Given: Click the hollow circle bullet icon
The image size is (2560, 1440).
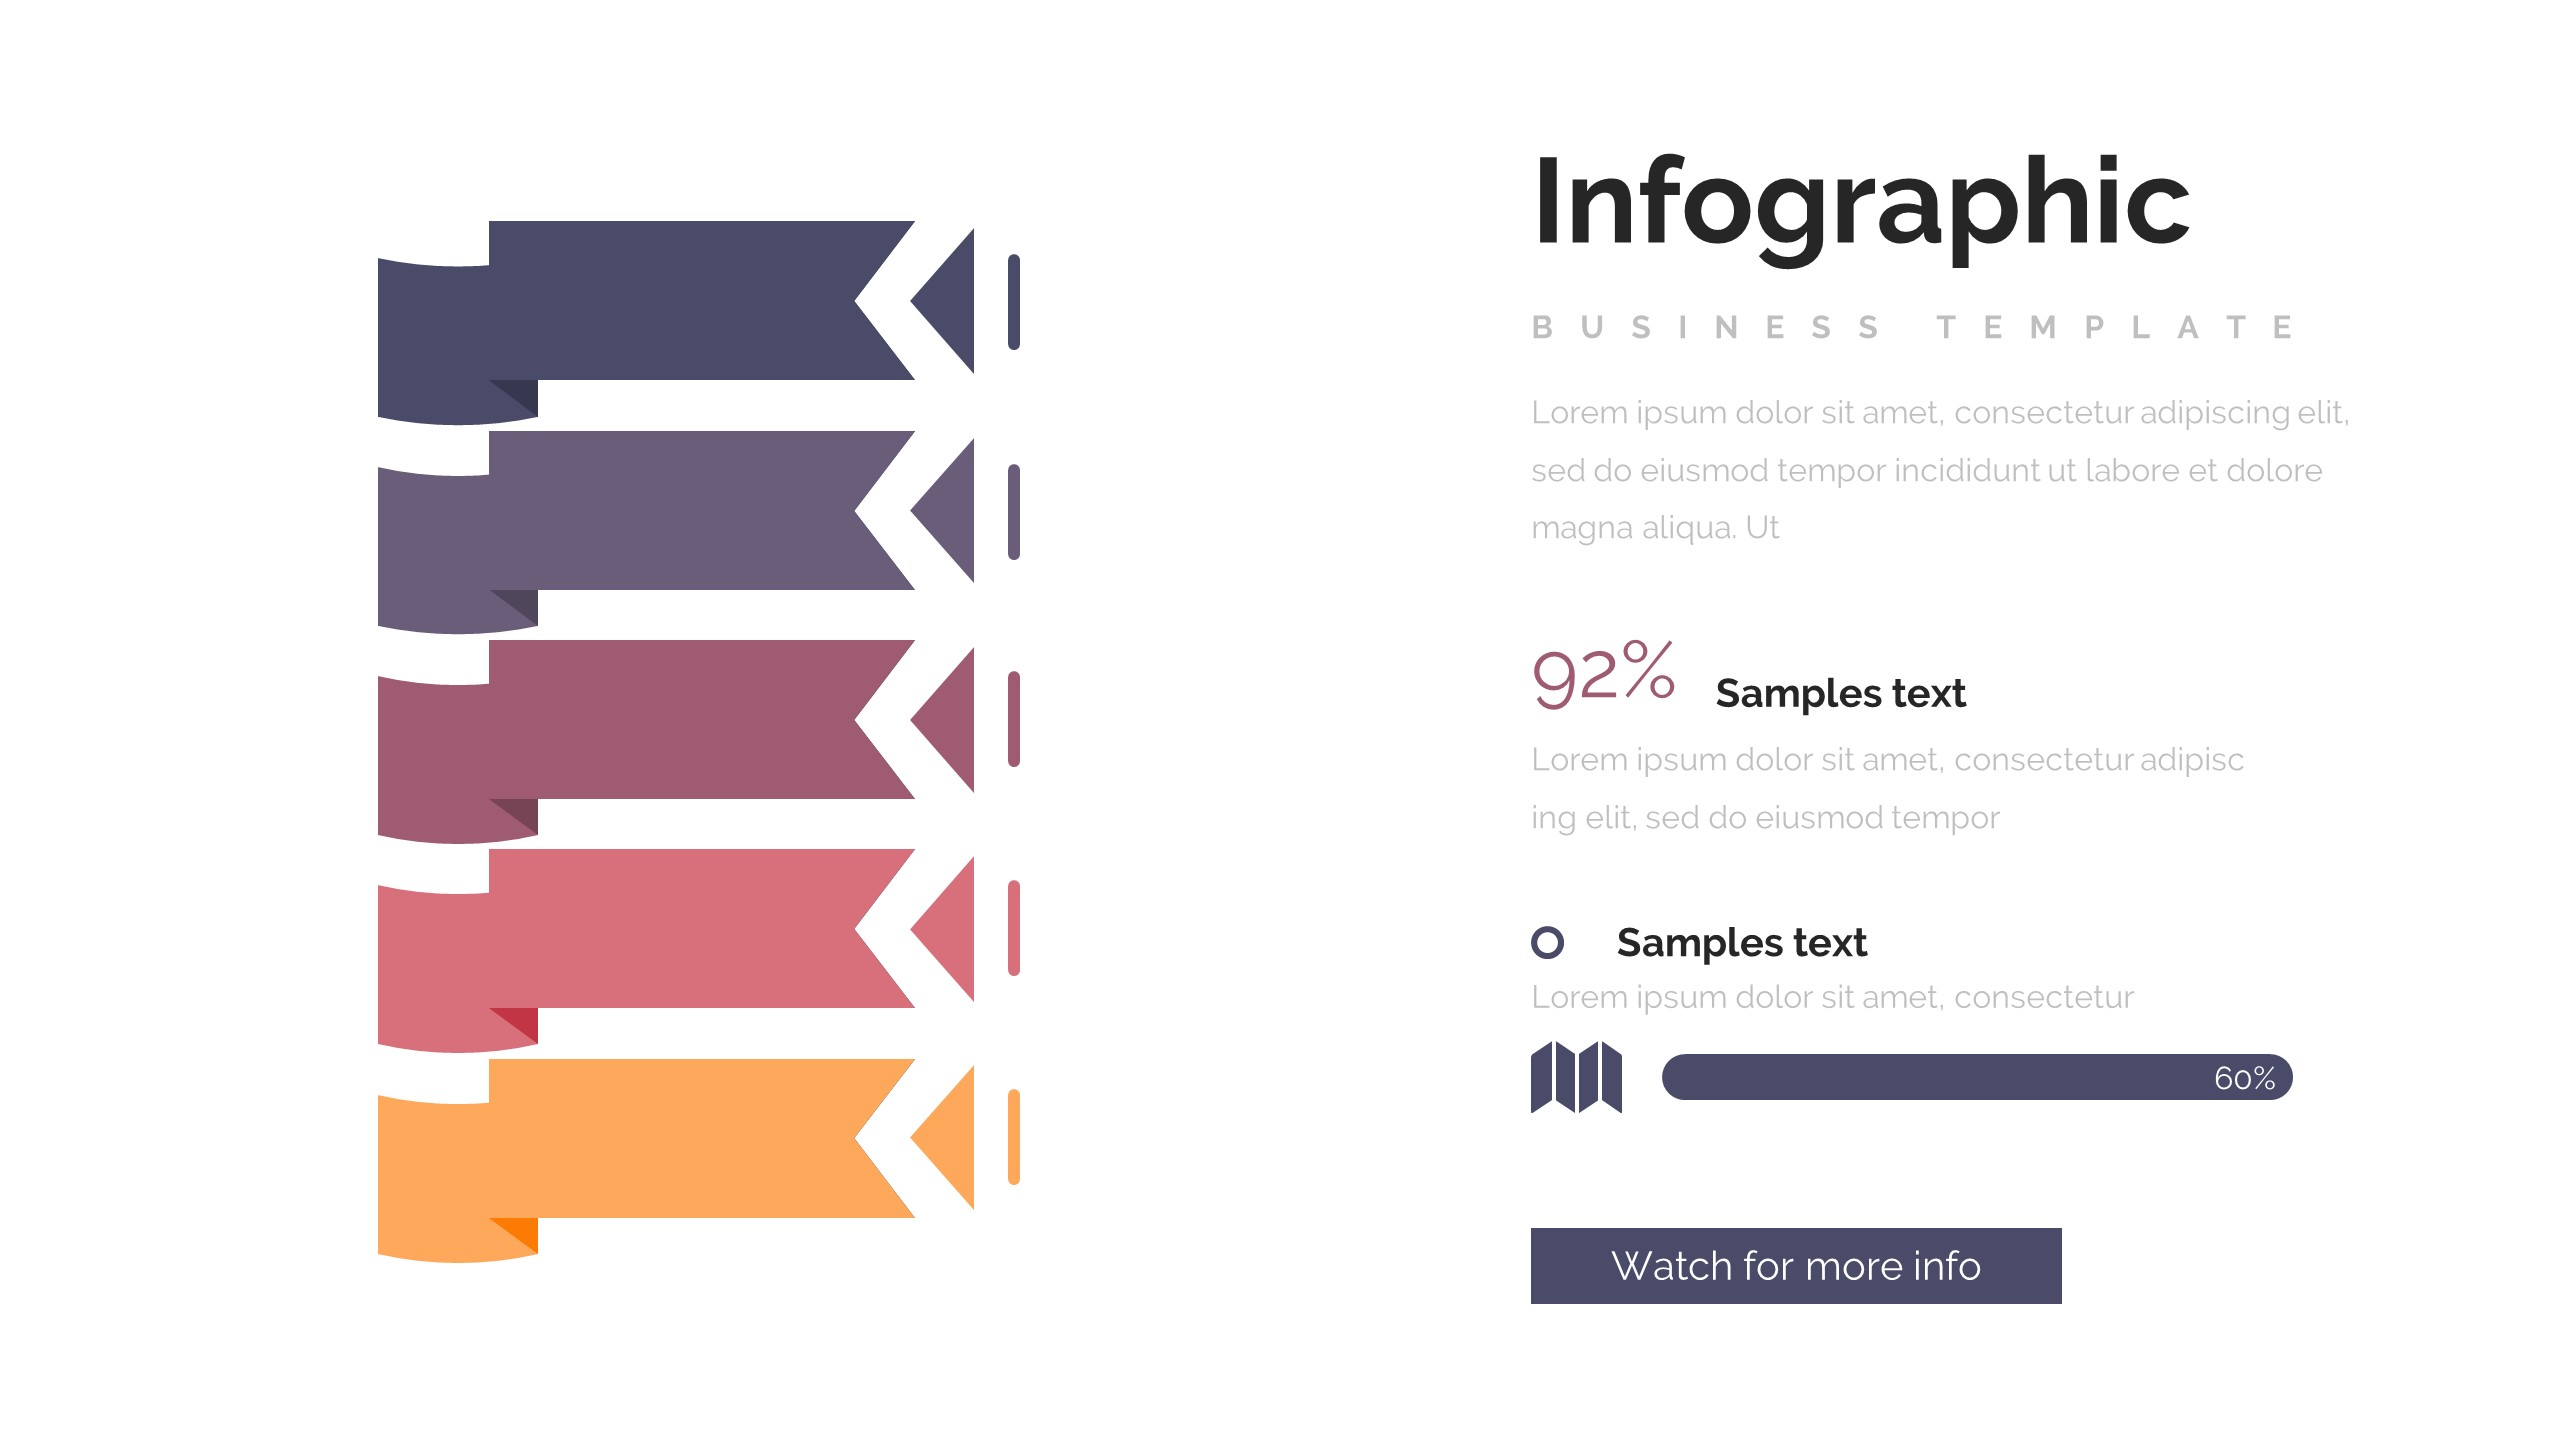Looking at the screenshot, I should point(1547,942).
